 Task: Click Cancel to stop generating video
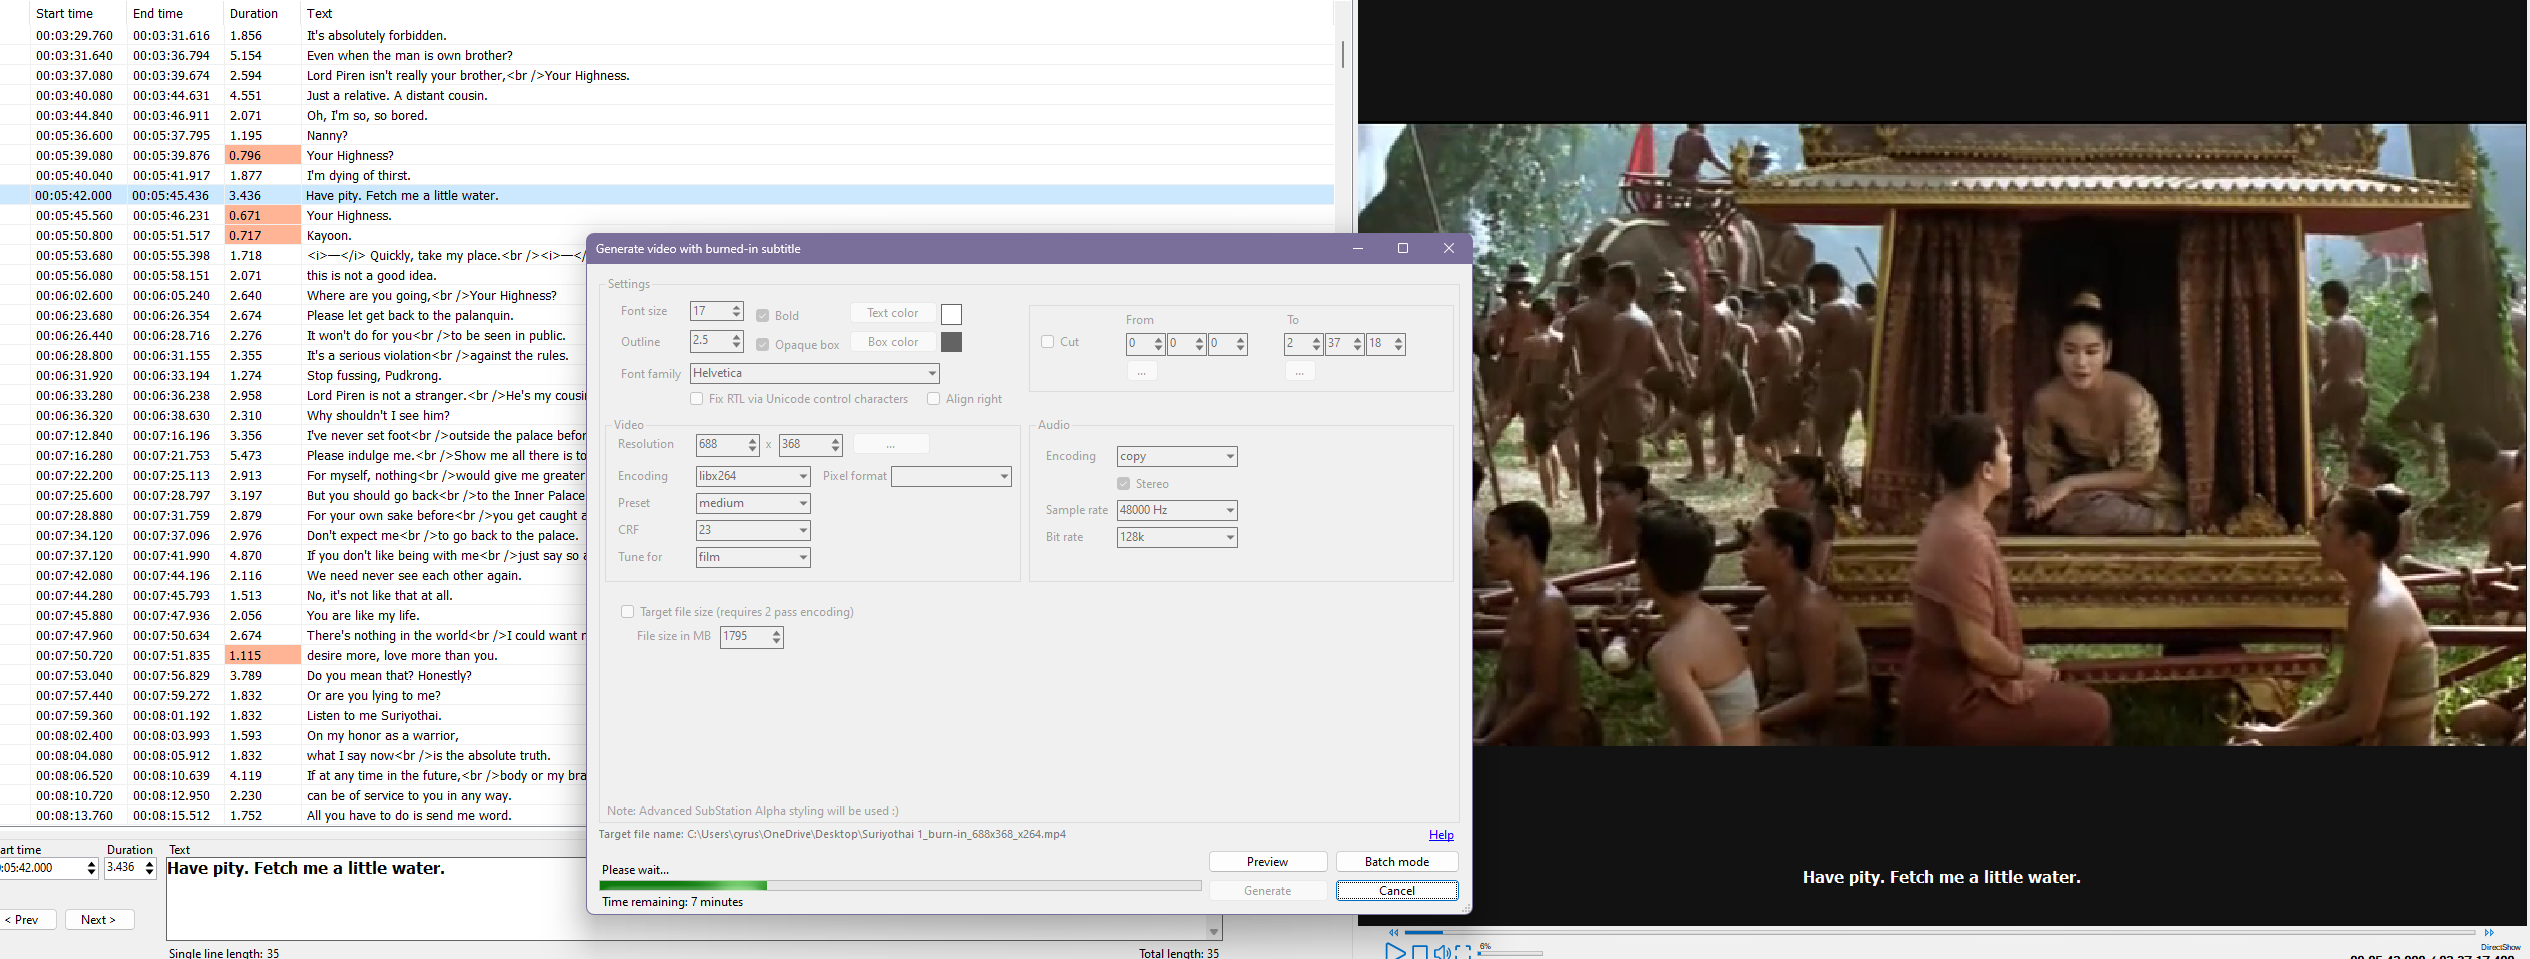coord(1396,891)
